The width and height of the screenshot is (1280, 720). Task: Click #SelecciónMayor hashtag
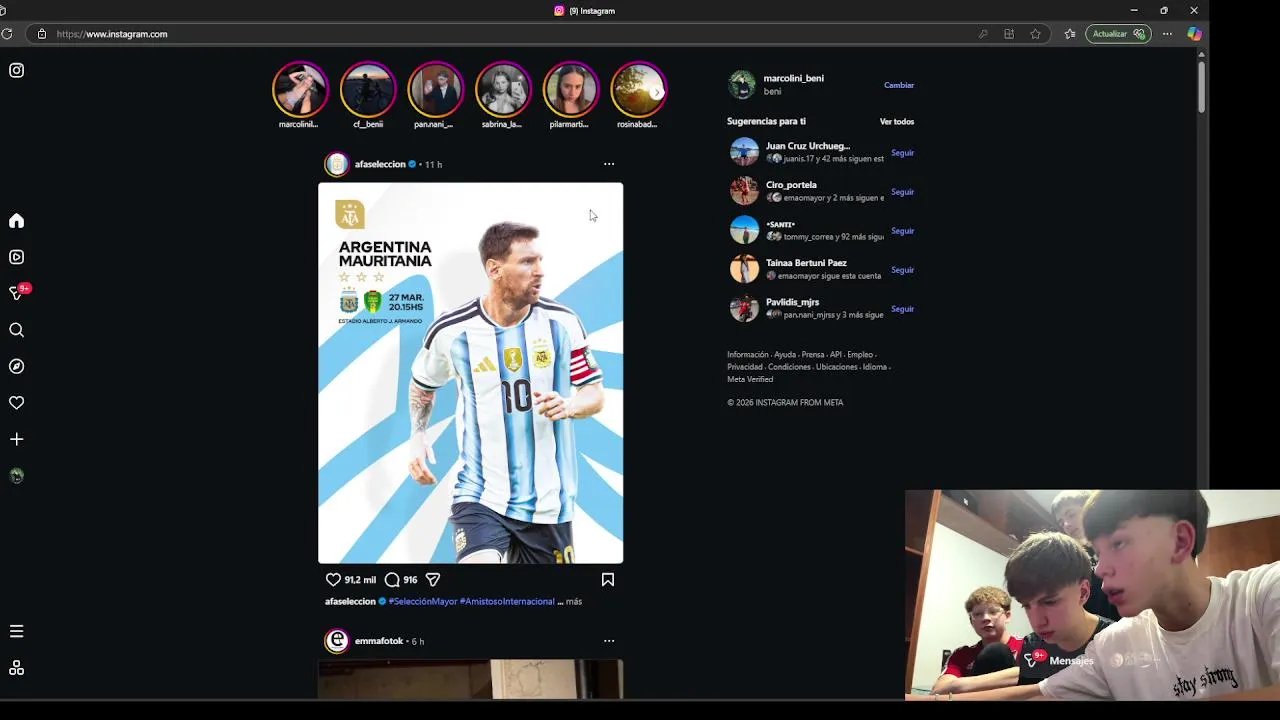pyautogui.click(x=423, y=601)
